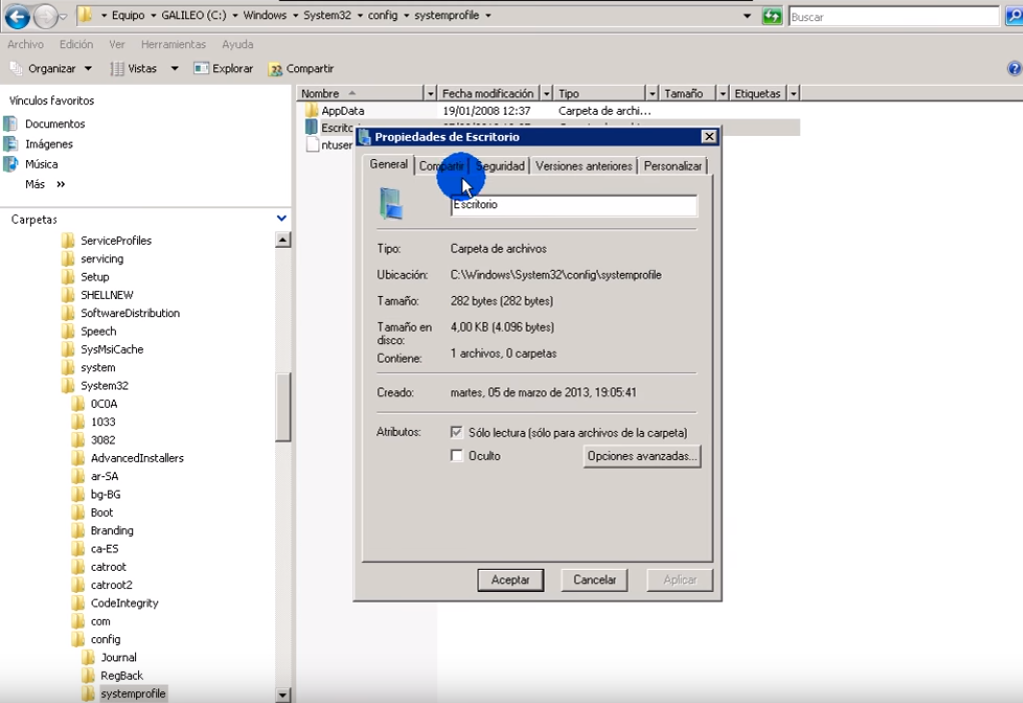Click the Buscar search box
This screenshot has width=1023, height=703.
[x=893, y=17]
